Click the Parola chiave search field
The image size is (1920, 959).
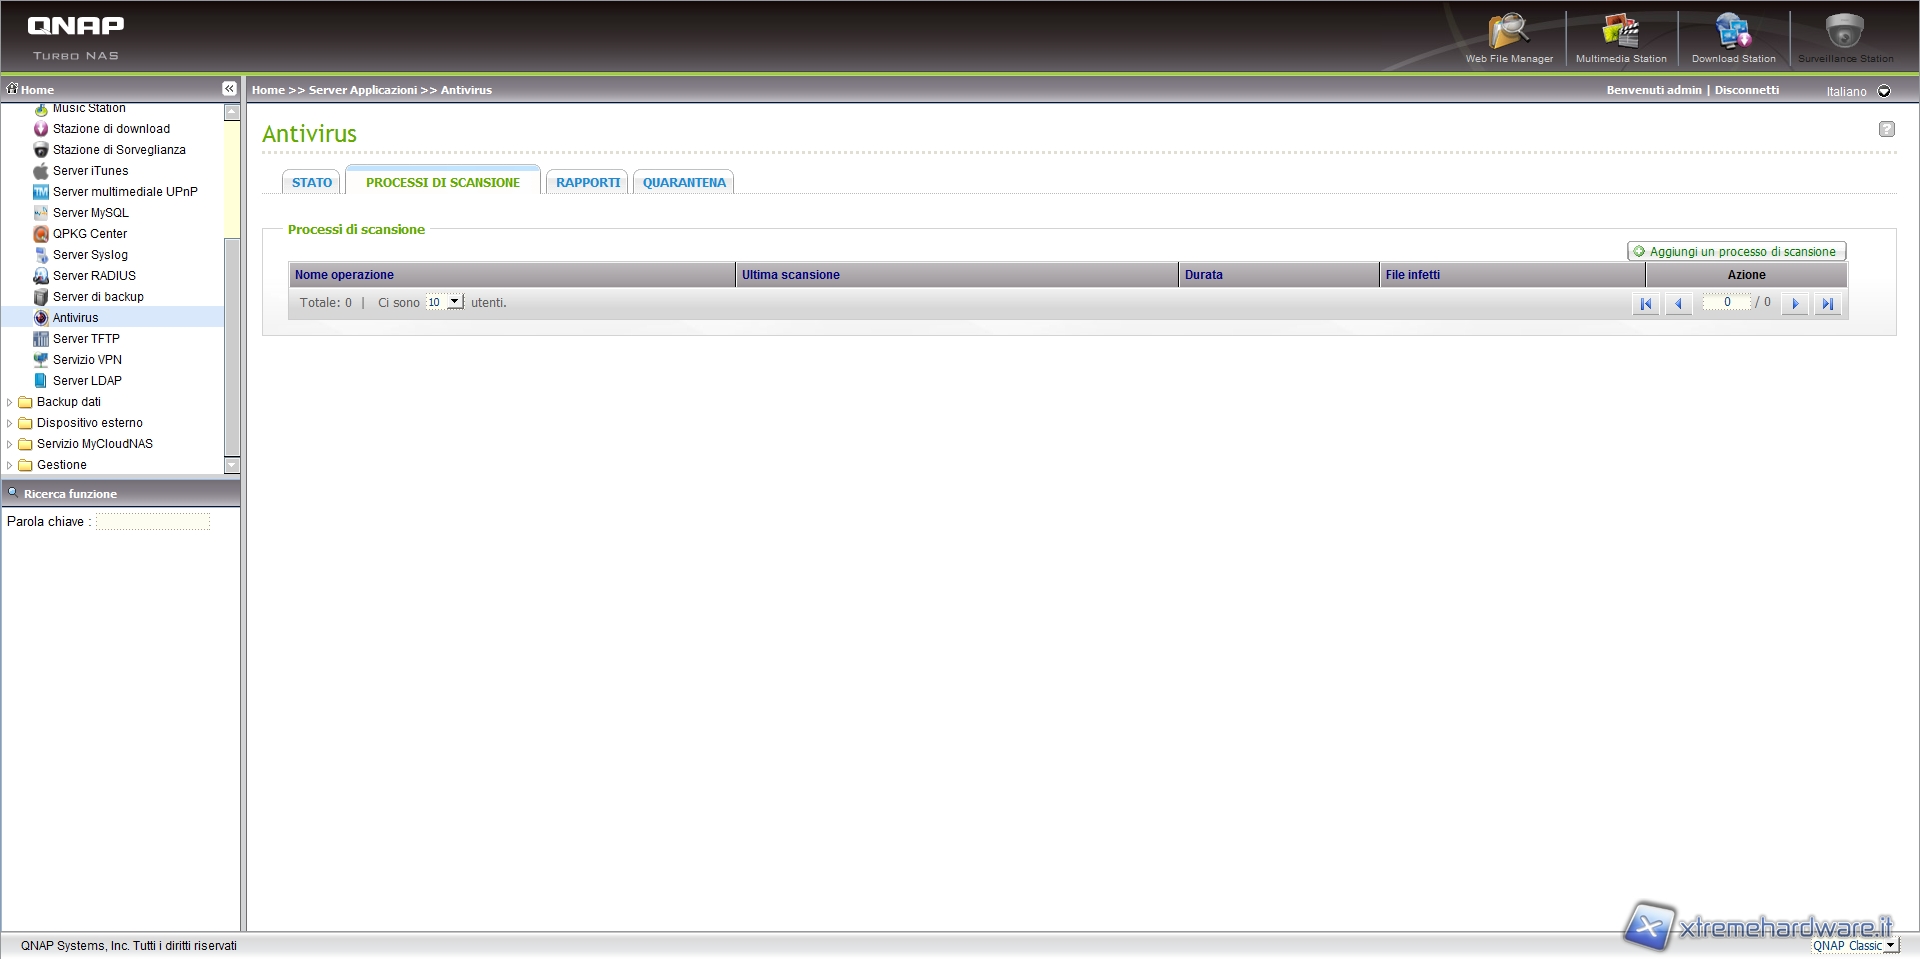[x=153, y=522]
